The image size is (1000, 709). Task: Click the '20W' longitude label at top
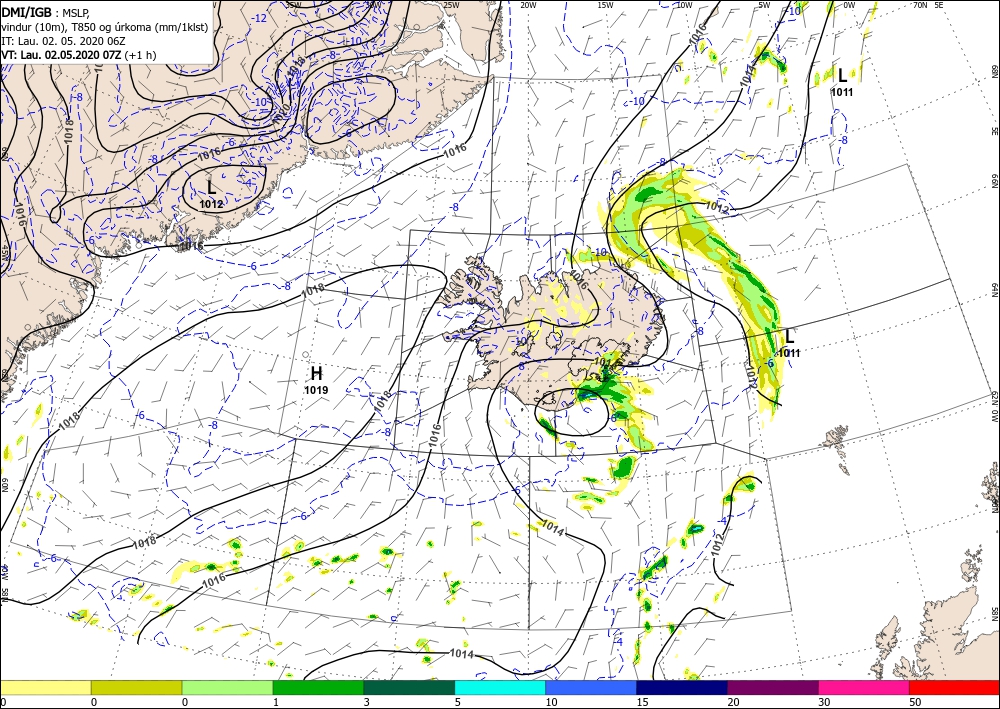[x=528, y=5]
